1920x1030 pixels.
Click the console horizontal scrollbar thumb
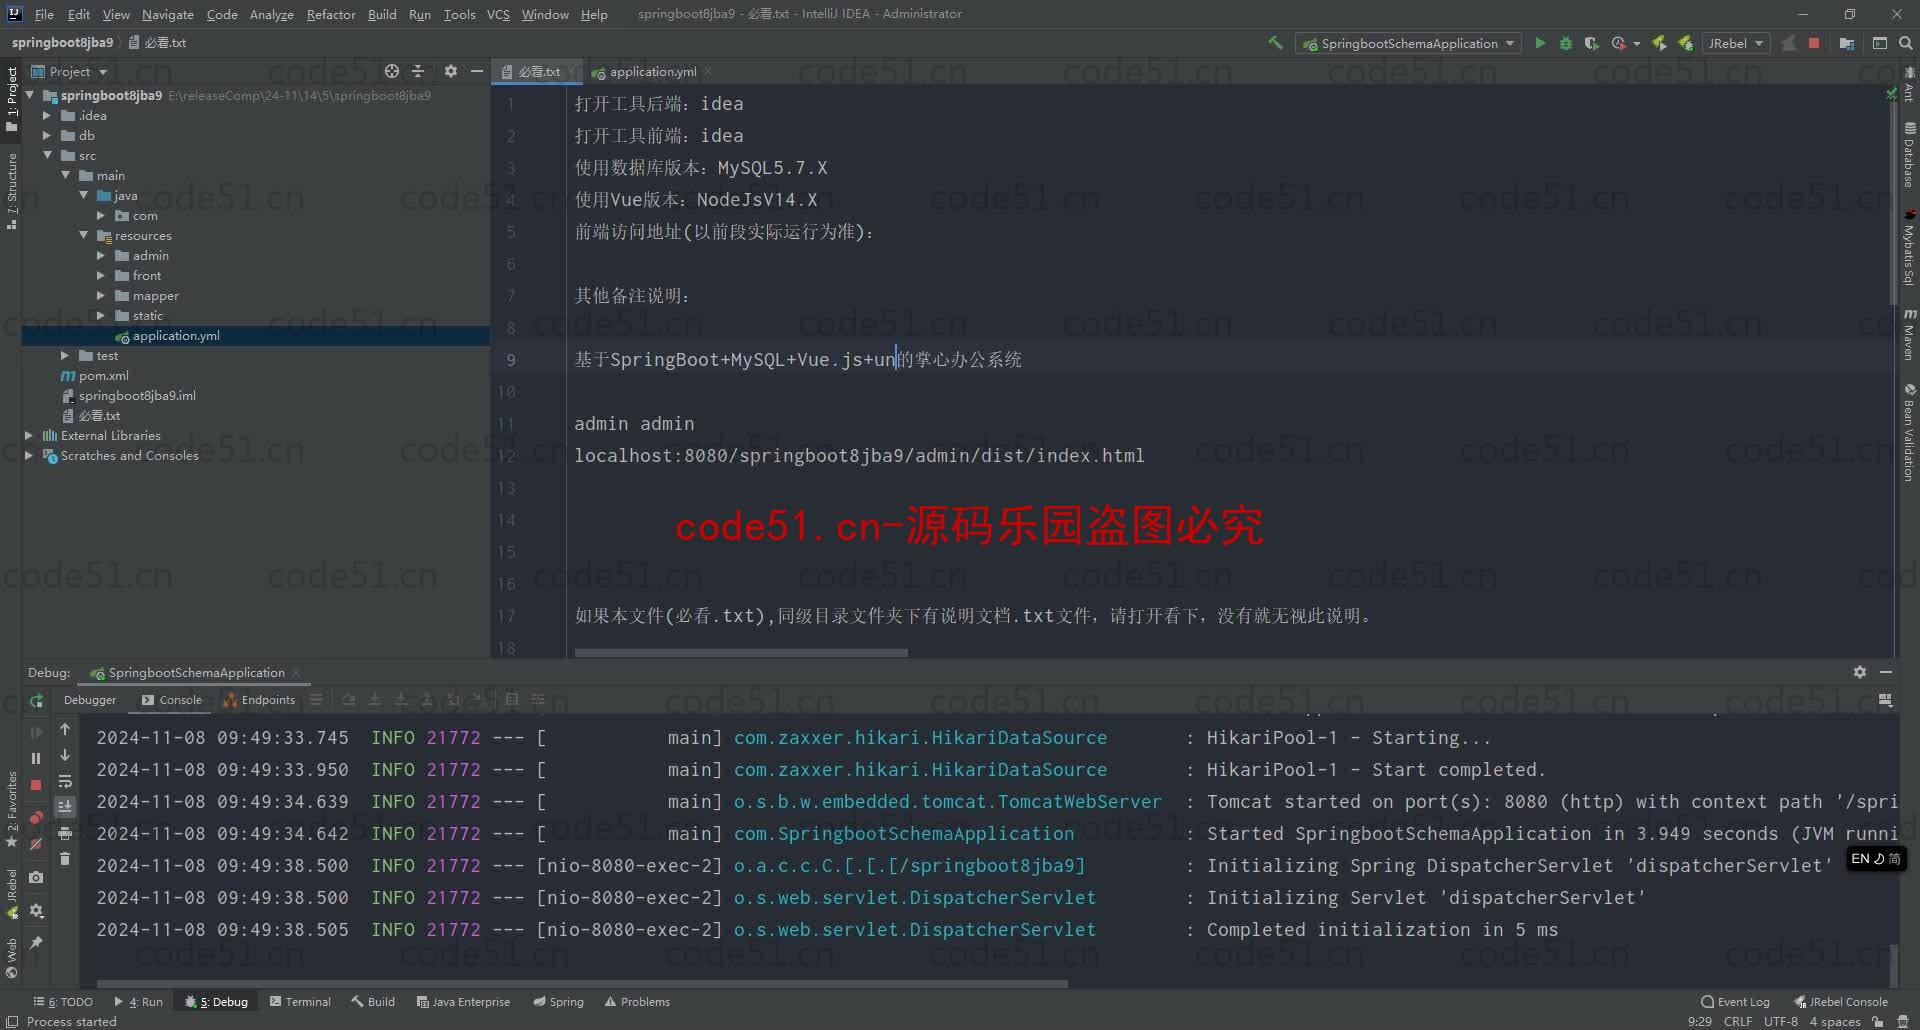pos(582,984)
